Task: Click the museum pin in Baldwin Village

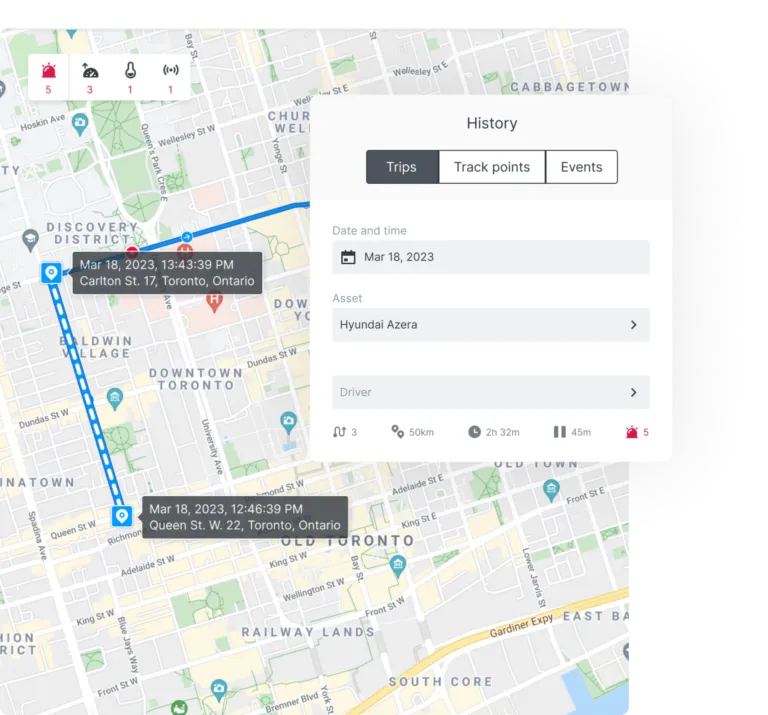Action: pos(115,398)
